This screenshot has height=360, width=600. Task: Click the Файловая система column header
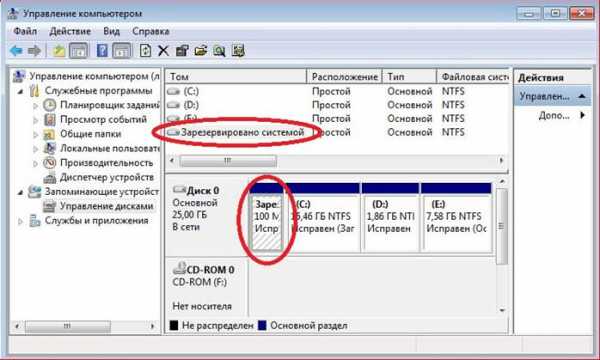(x=474, y=77)
